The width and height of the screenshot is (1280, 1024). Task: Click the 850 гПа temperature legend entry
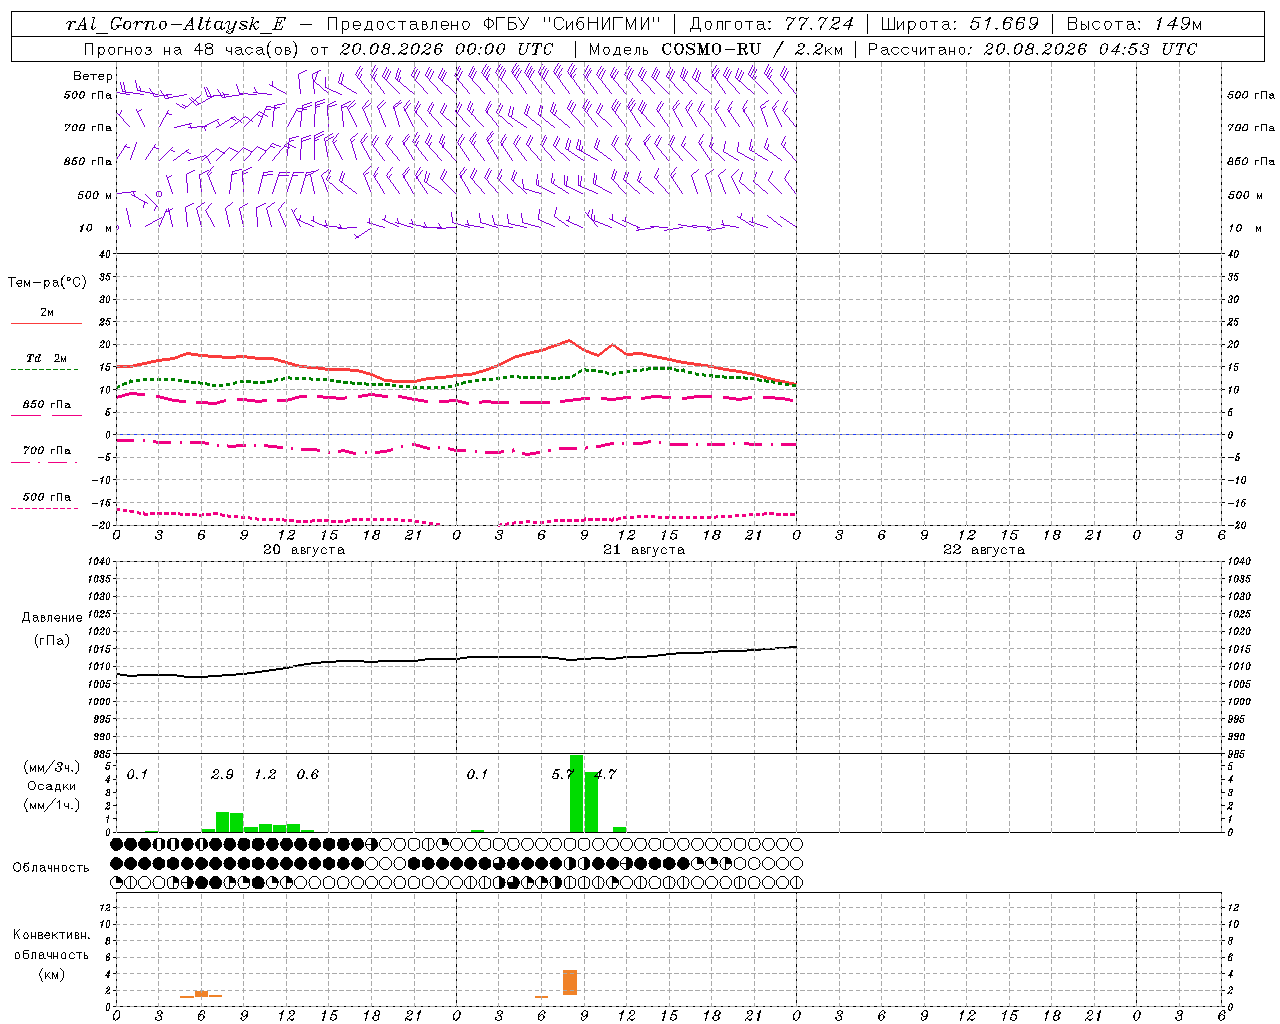point(46,407)
